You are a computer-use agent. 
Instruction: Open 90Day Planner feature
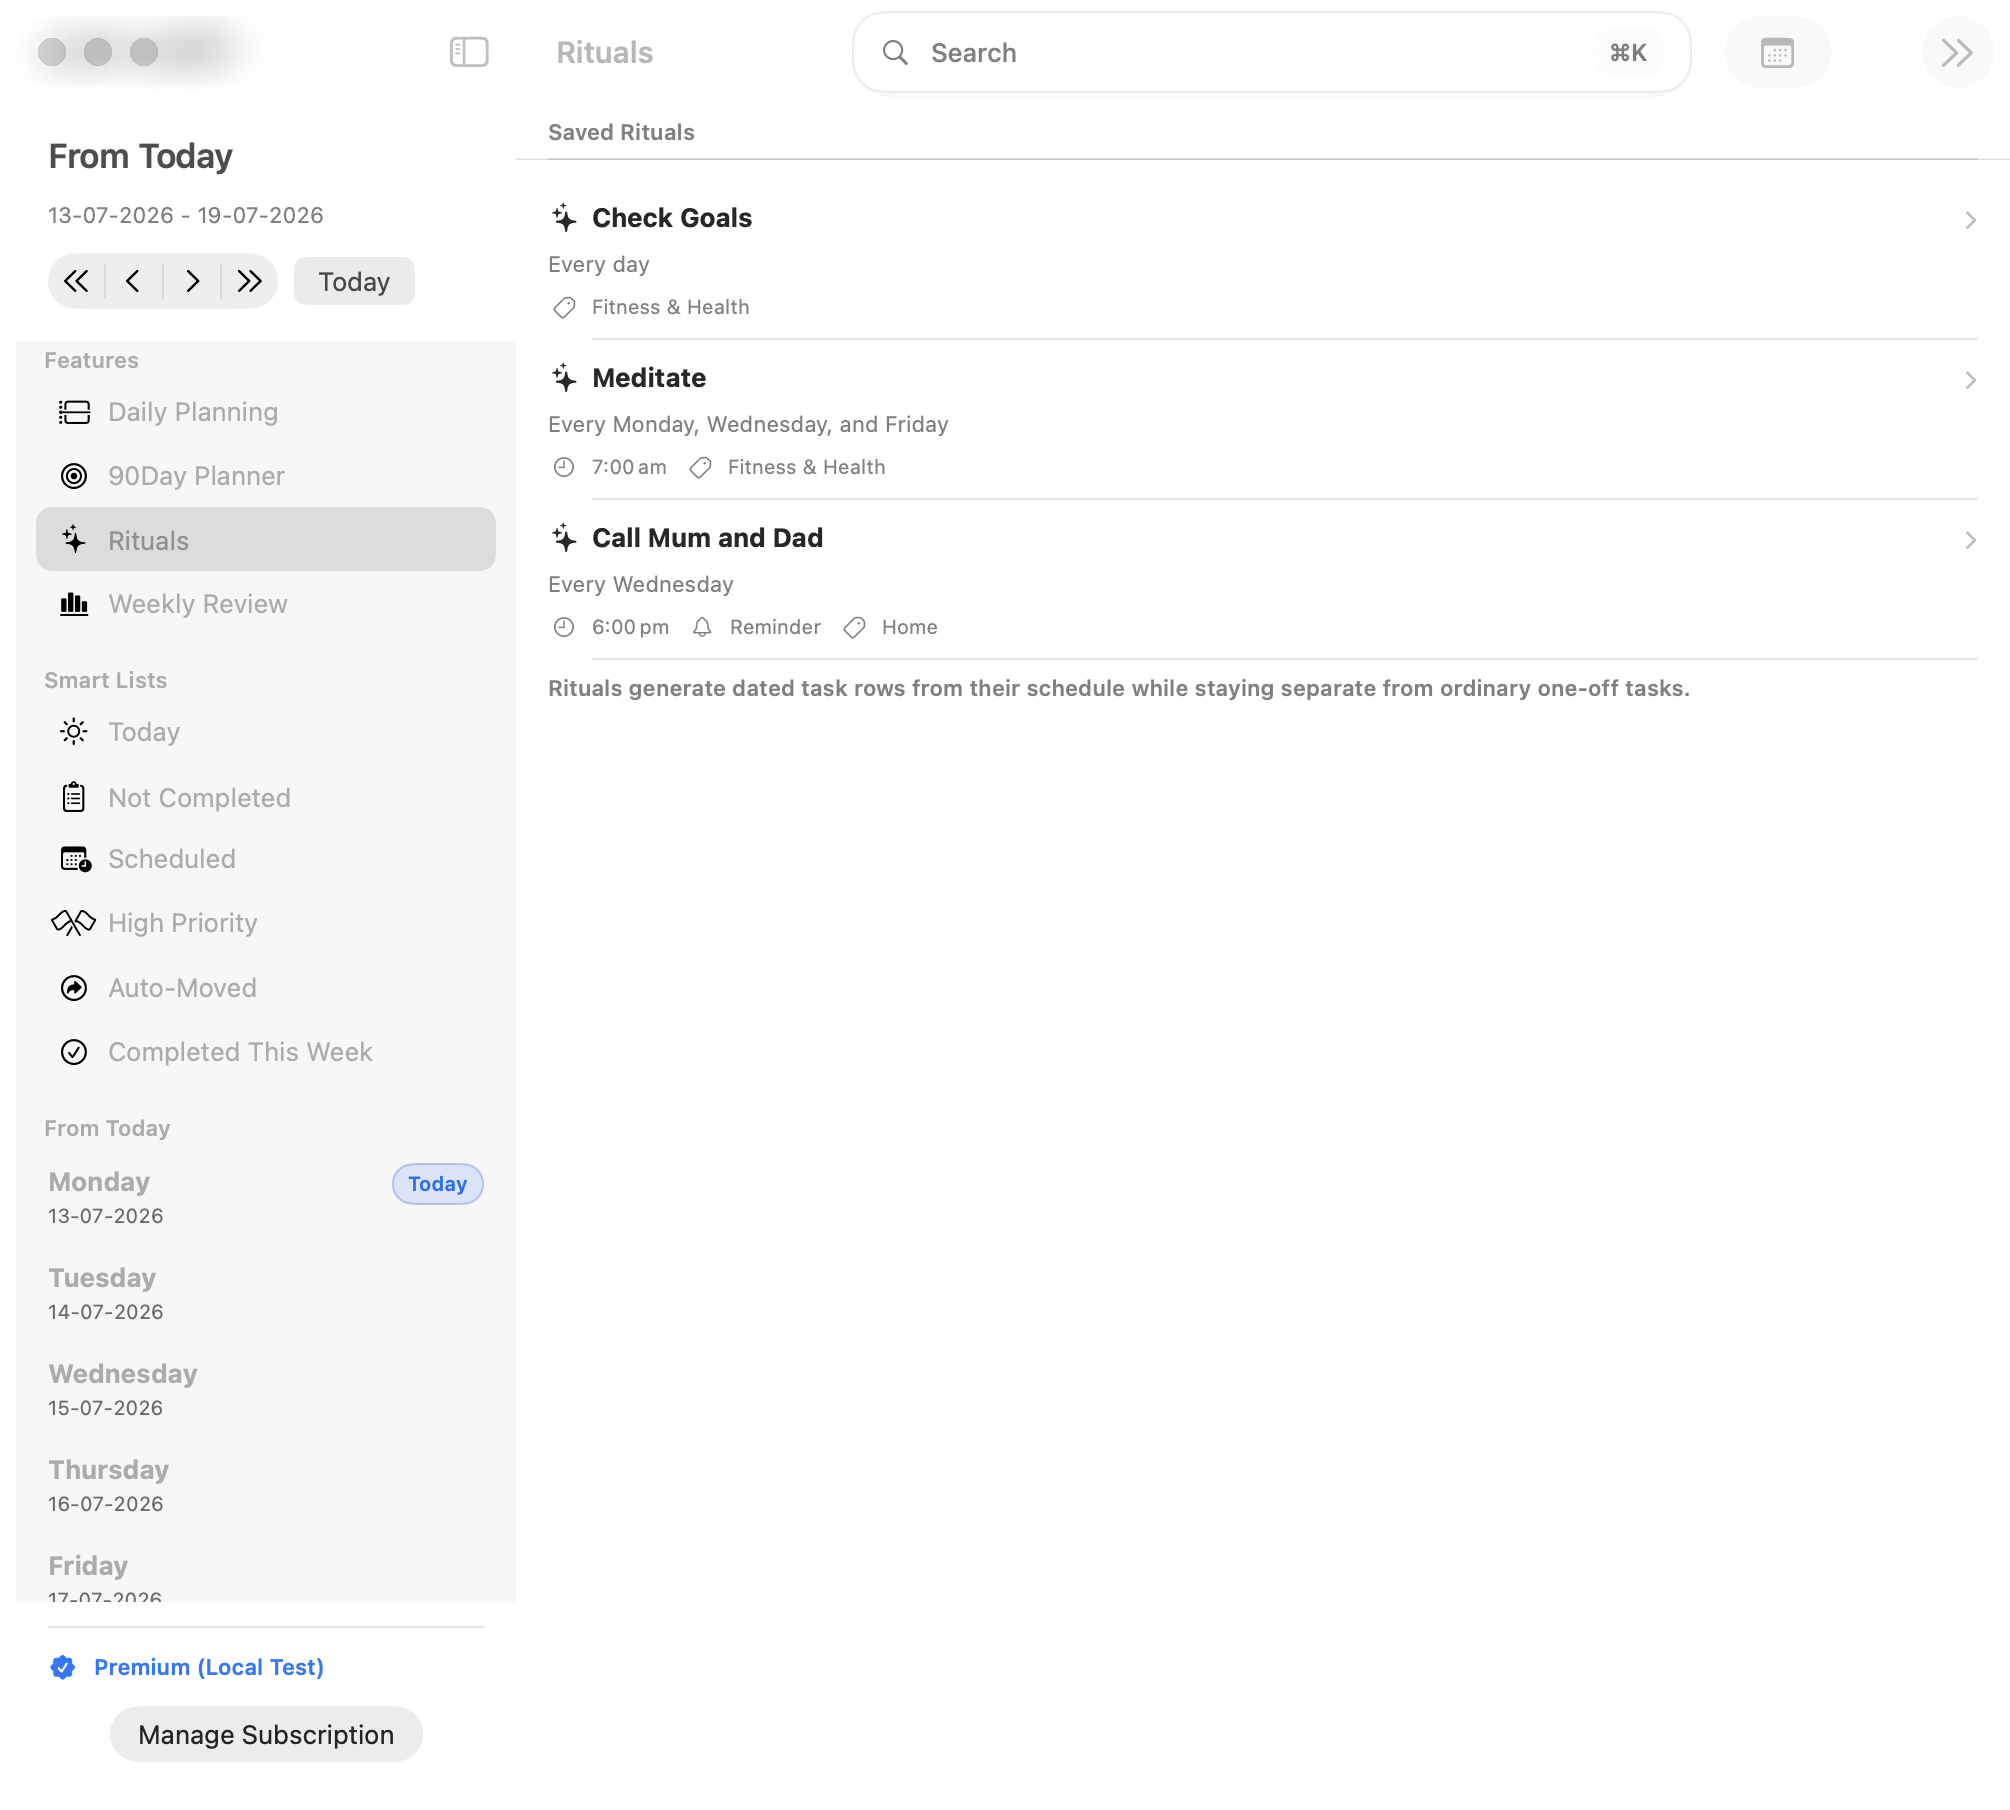tap(266, 476)
